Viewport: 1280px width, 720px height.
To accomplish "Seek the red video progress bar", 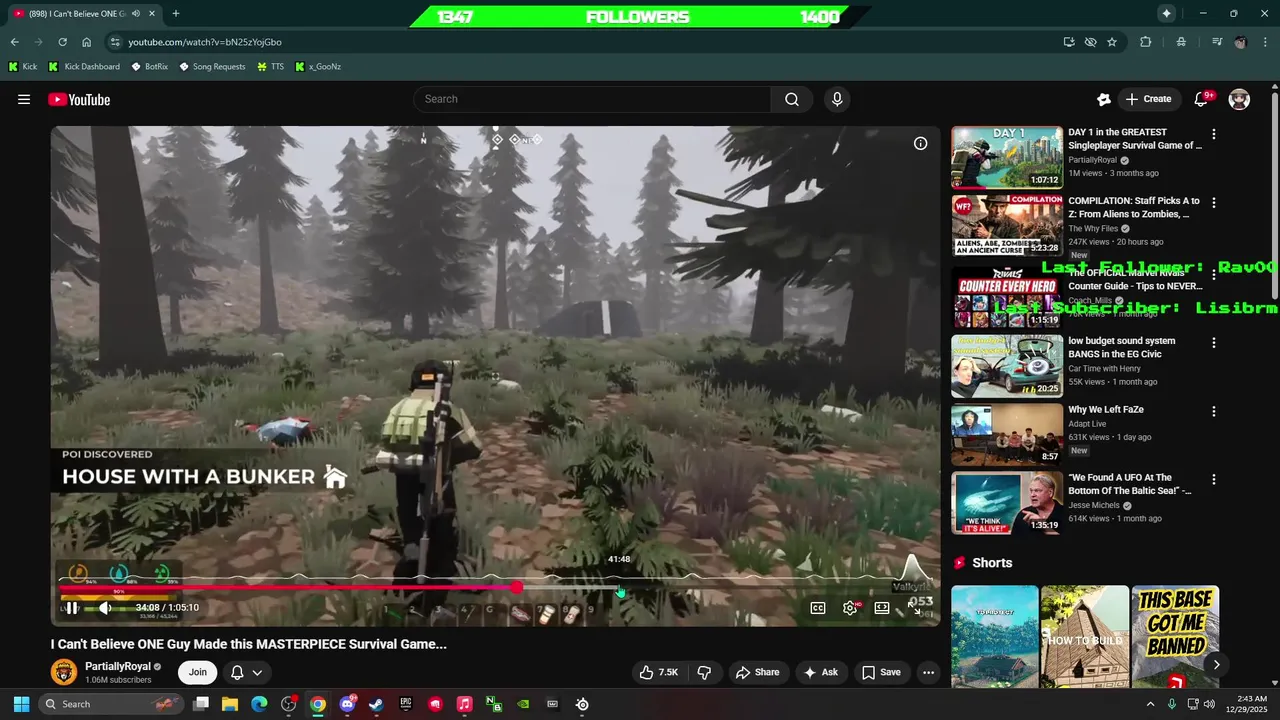I will pyautogui.click(x=494, y=588).
